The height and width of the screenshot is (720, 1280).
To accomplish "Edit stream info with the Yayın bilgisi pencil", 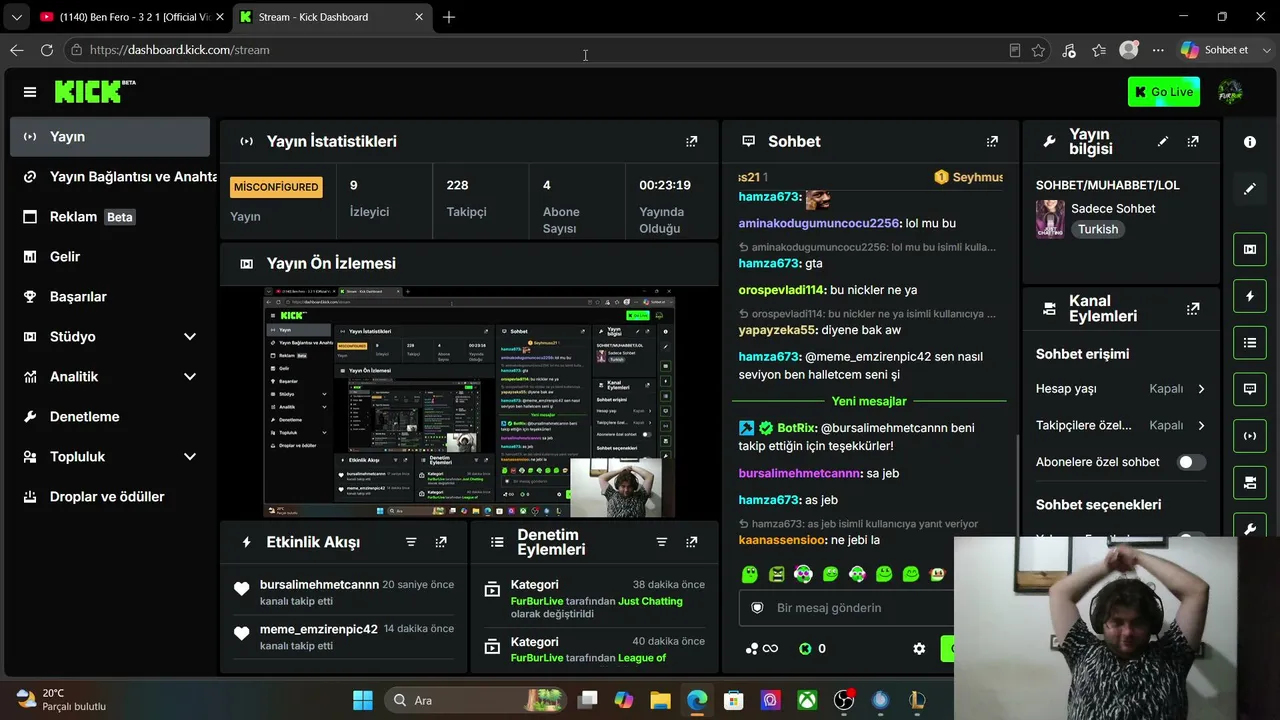I will click(1162, 141).
